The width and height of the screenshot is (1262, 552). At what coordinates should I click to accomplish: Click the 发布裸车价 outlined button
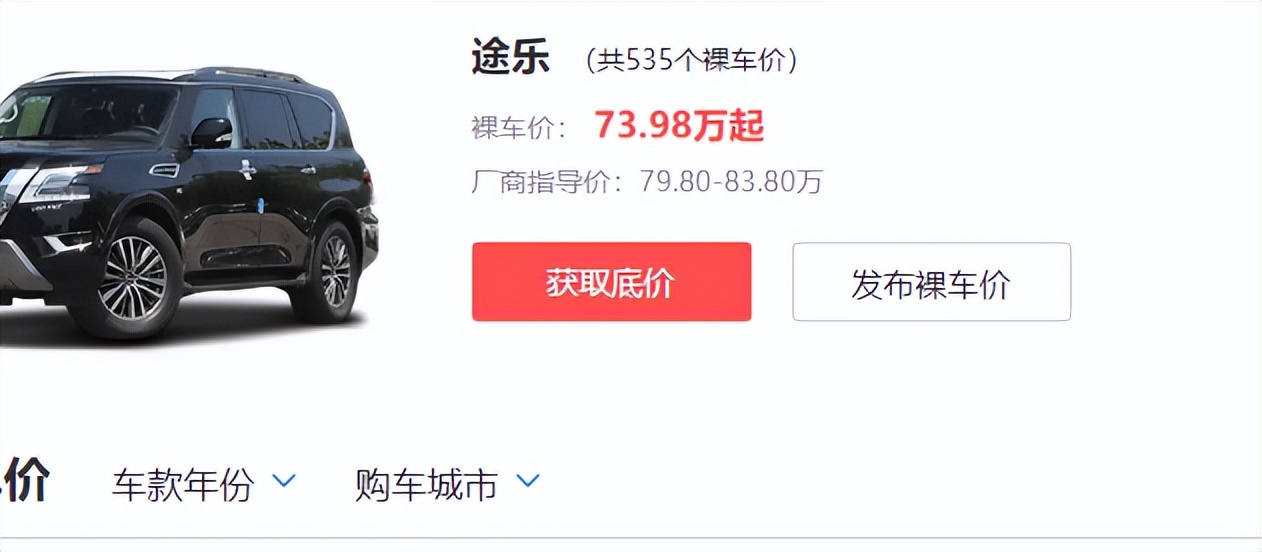click(931, 282)
